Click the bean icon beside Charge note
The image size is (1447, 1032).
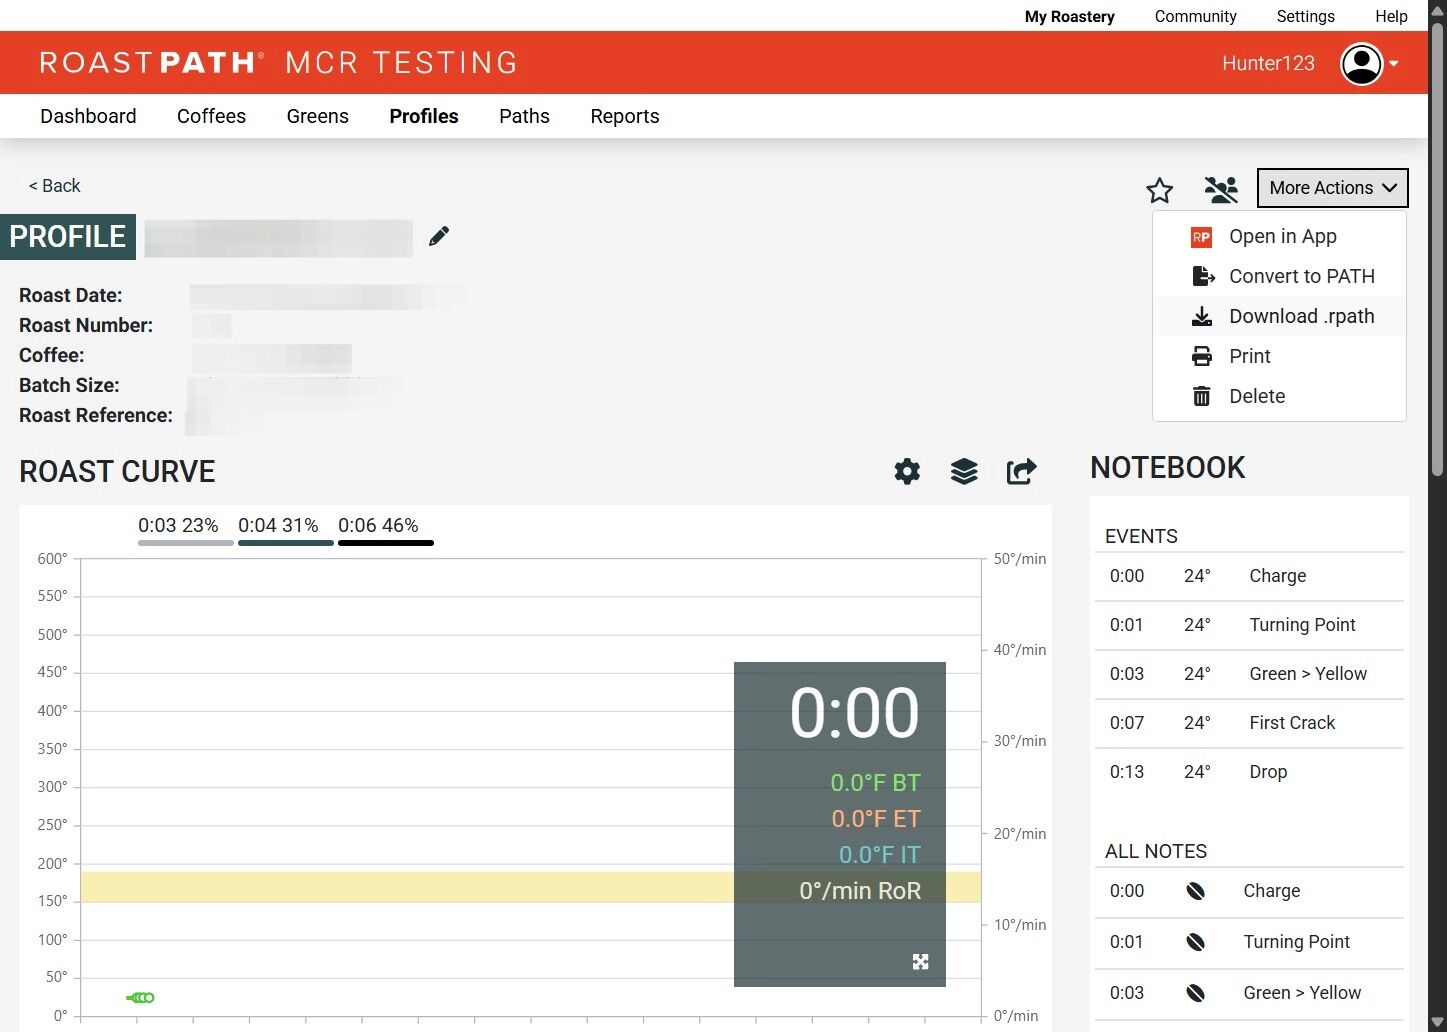(x=1195, y=891)
